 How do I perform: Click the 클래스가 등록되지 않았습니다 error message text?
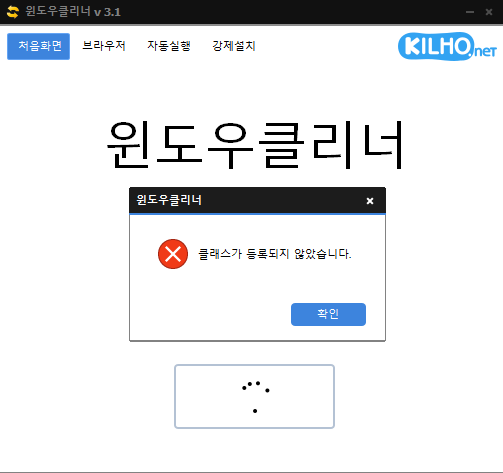point(275,254)
